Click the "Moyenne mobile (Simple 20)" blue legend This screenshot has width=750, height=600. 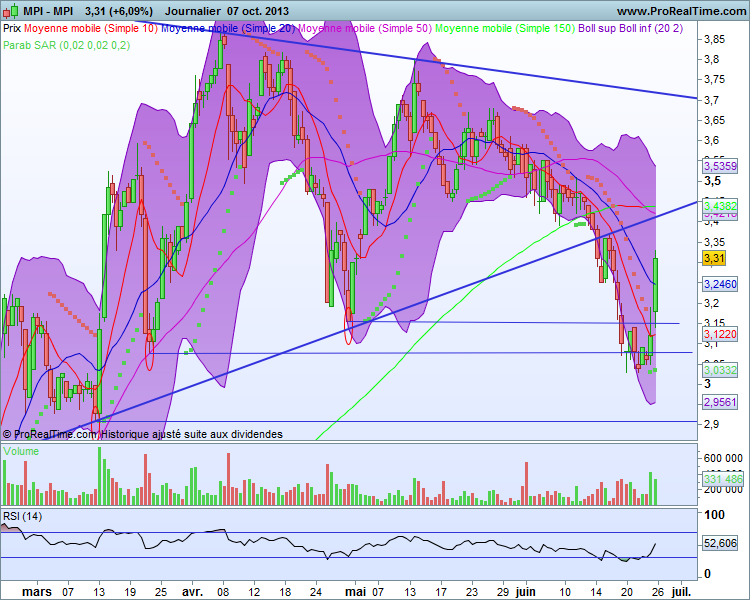pyautogui.click(x=228, y=28)
